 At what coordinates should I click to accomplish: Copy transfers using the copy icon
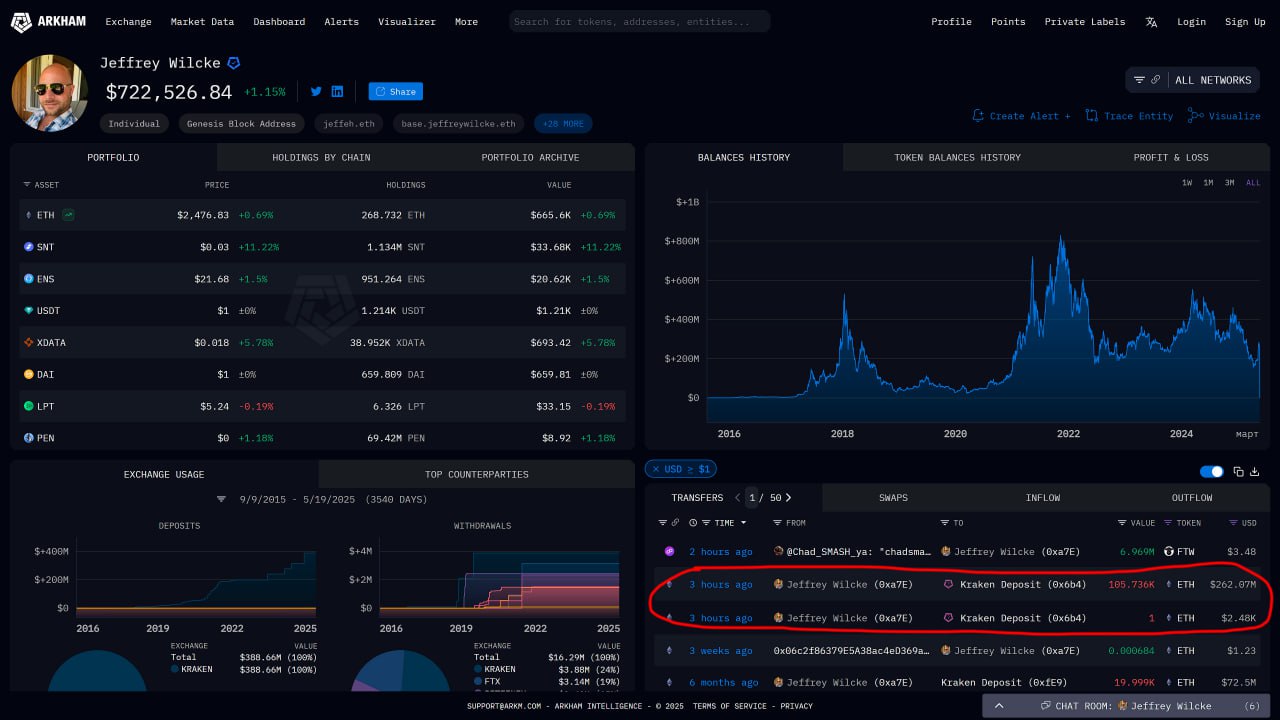[x=1238, y=471]
